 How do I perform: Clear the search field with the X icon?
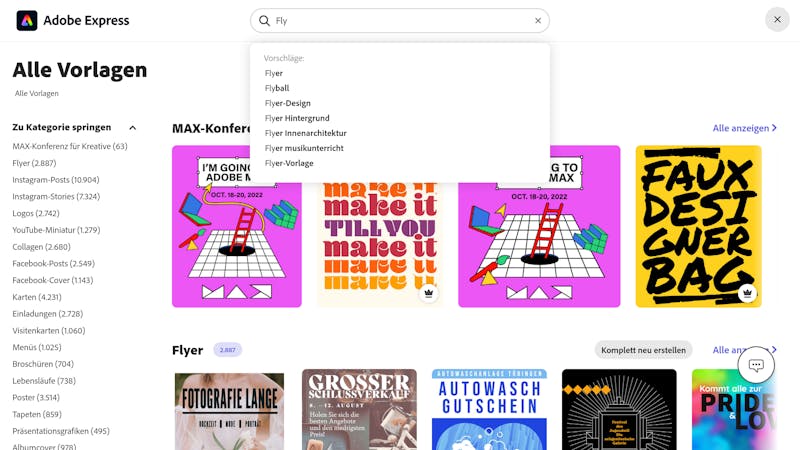click(x=538, y=20)
